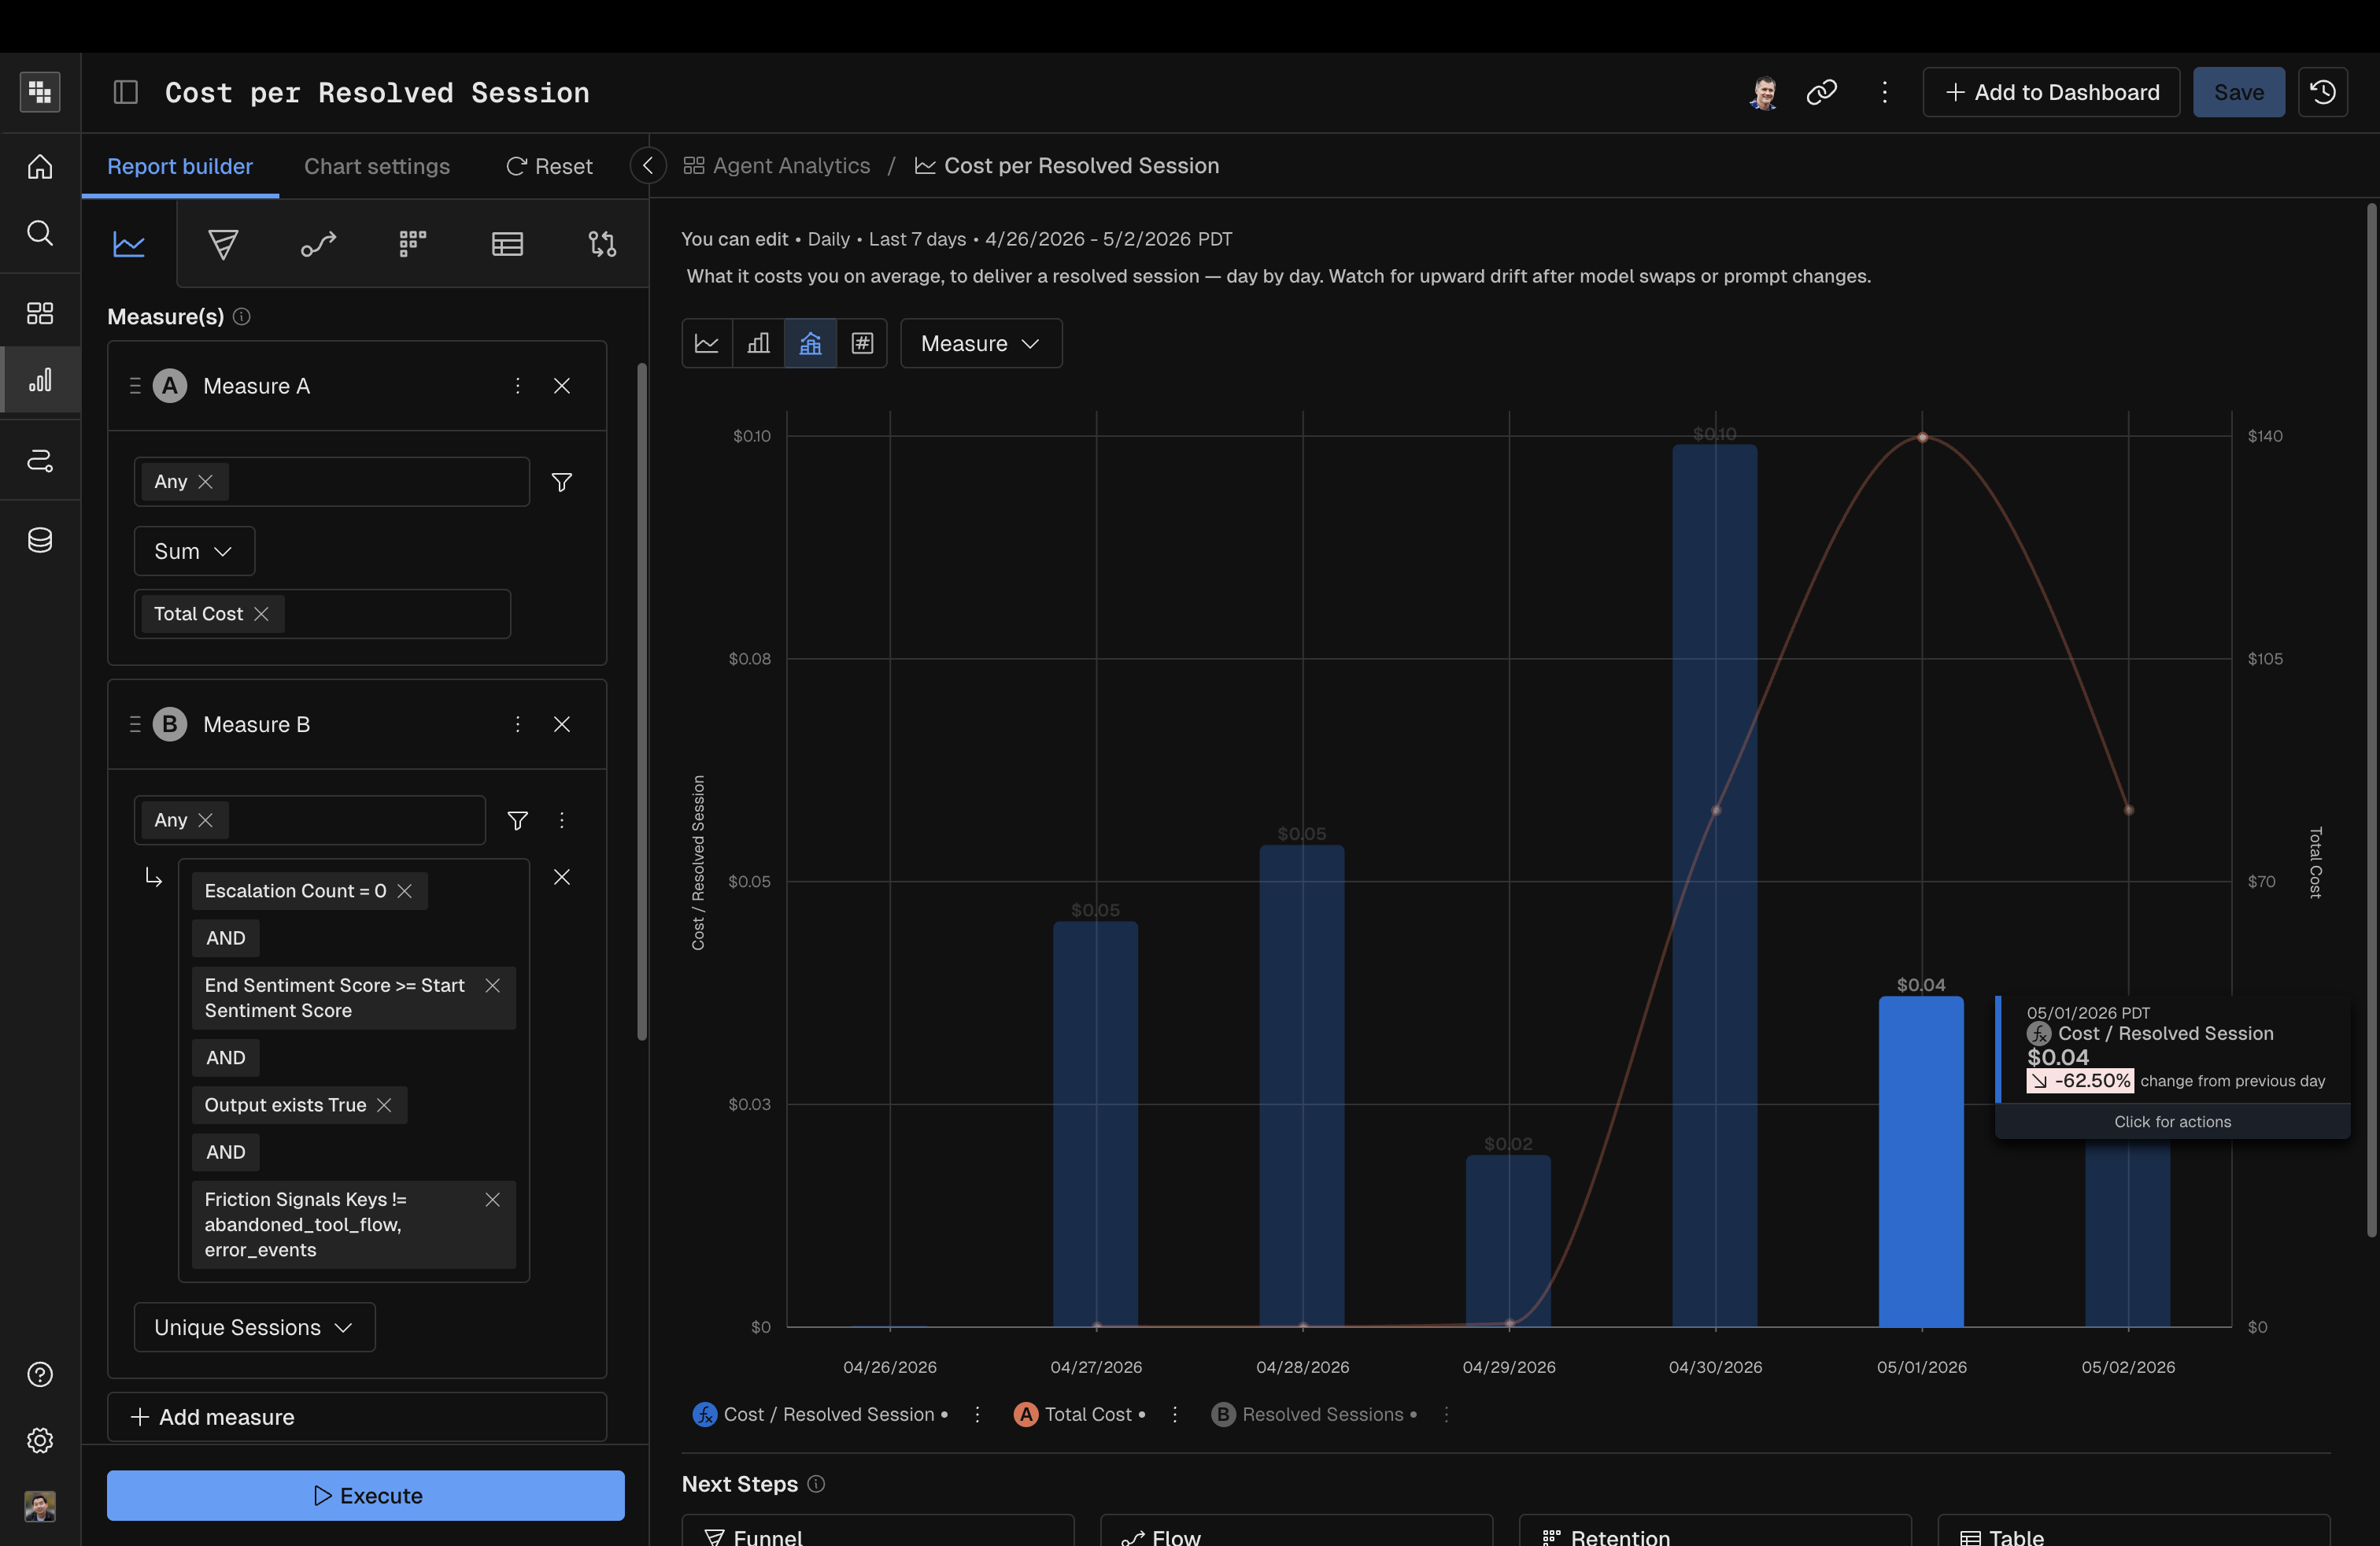Screen dimensions: 2380x1546
Task: Remove Measure A
Action: (x=562, y=386)
